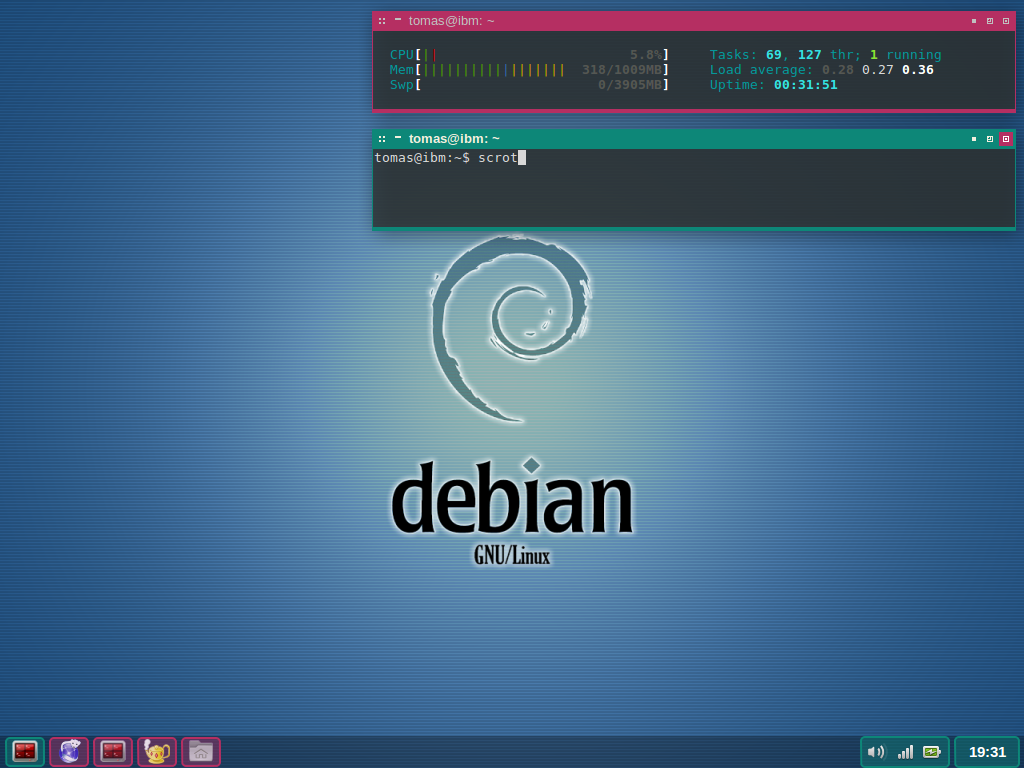Click the pink title bar text tomas@ibm: ~
1024x768 pixels.
tap(451, 21)
